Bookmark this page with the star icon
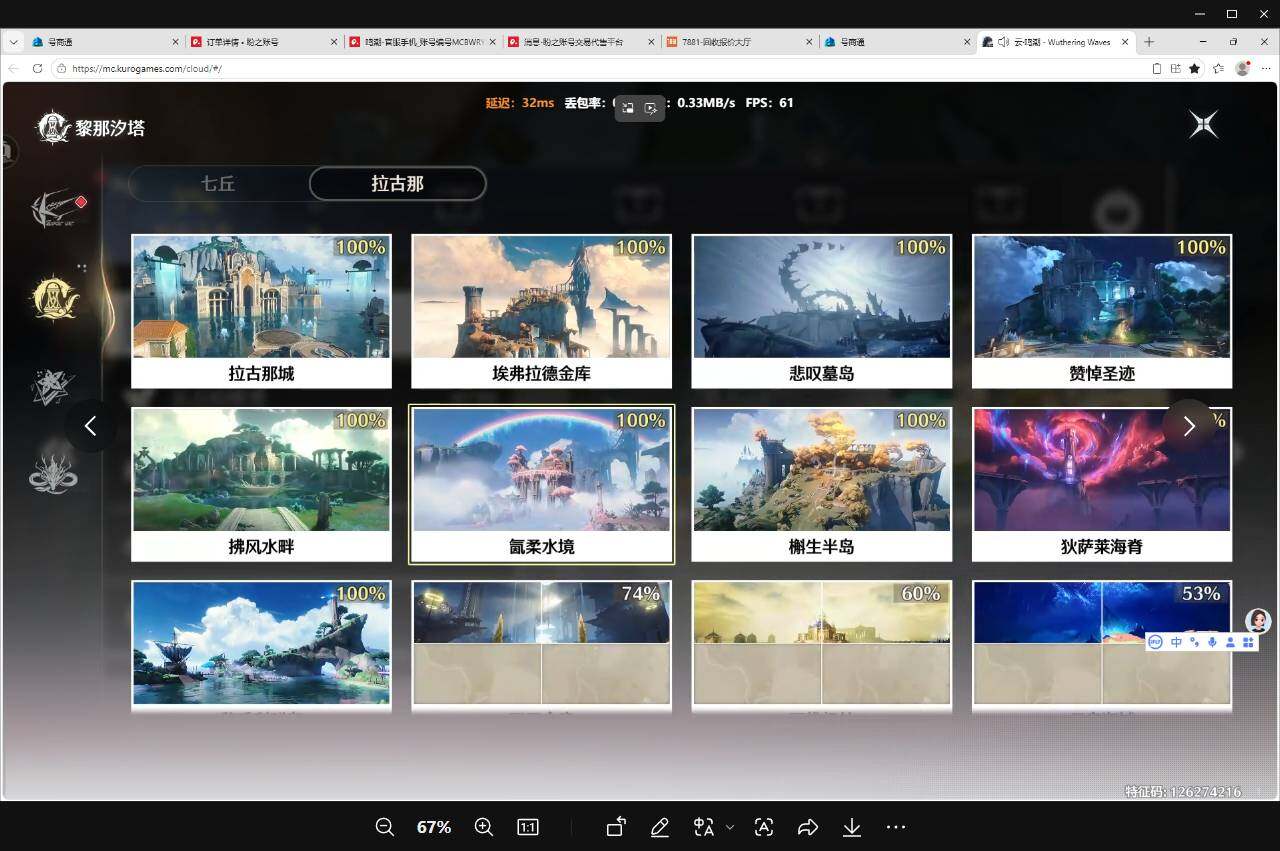This screenshot has height=851, width=1280. (1195, 69)
